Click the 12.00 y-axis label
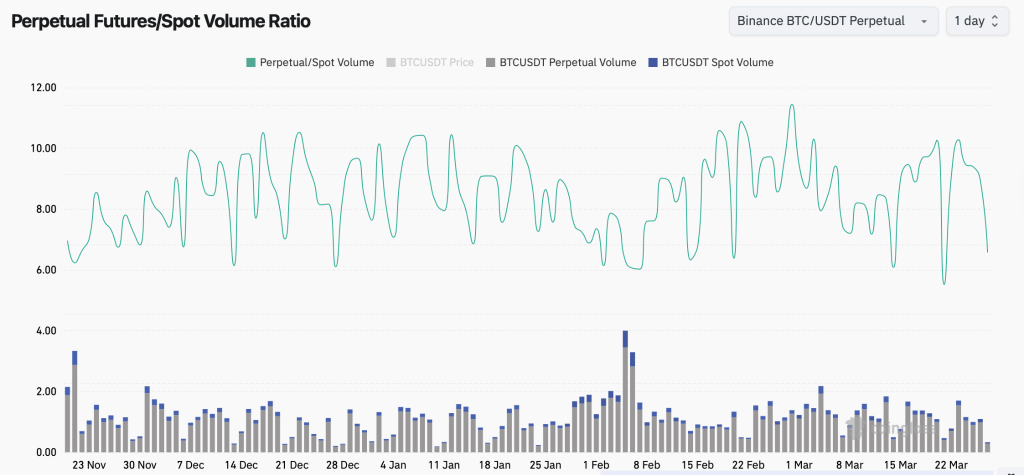Screen dimensions: 1024x475 point(43,88)
